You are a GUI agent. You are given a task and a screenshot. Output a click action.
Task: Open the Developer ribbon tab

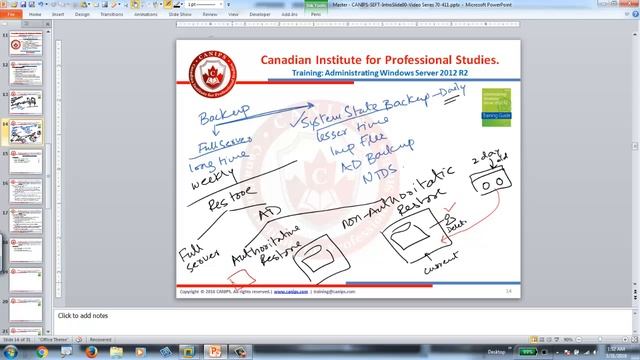point(260,14)
